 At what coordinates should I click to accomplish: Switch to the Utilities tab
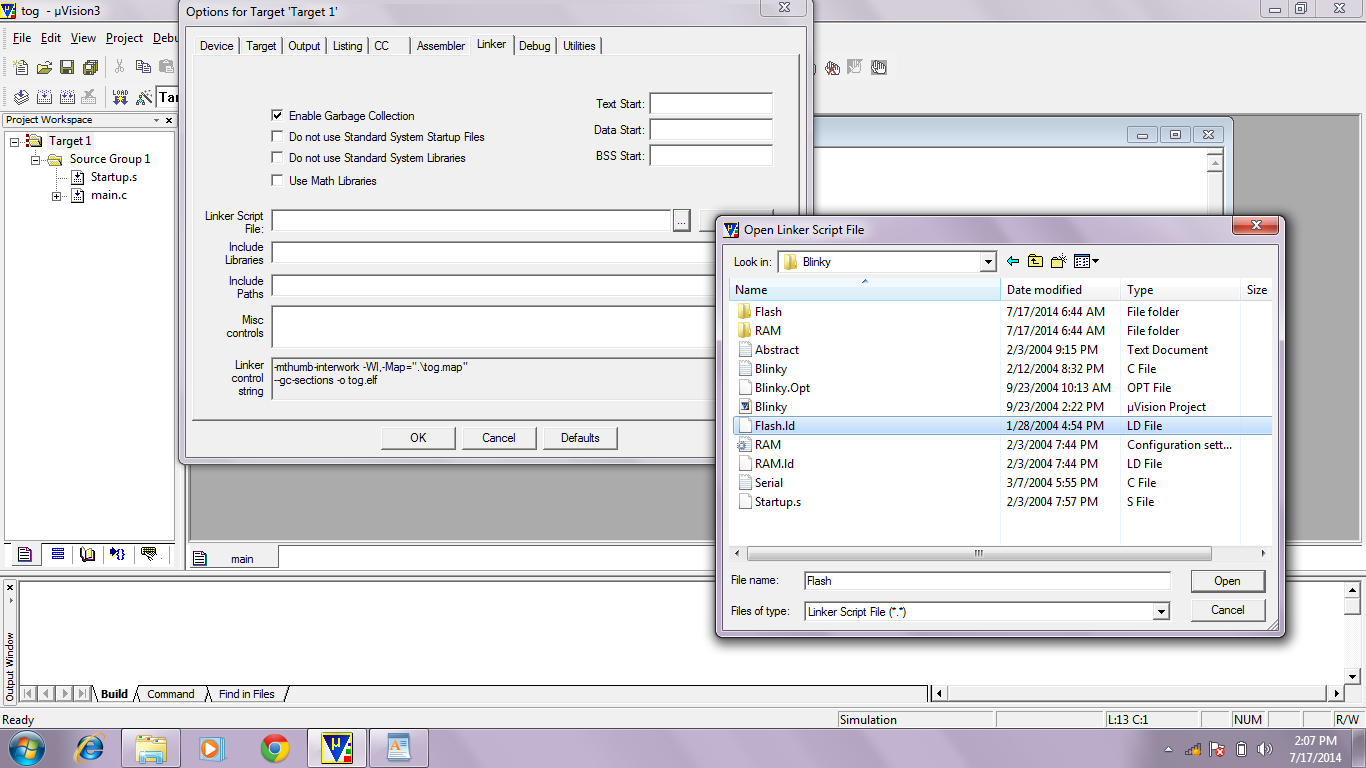[579, 46]
